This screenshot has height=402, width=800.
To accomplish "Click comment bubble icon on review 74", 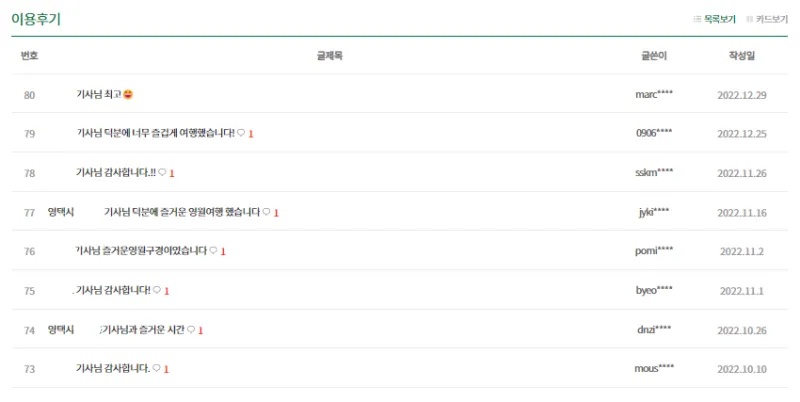I will (191, 330).
